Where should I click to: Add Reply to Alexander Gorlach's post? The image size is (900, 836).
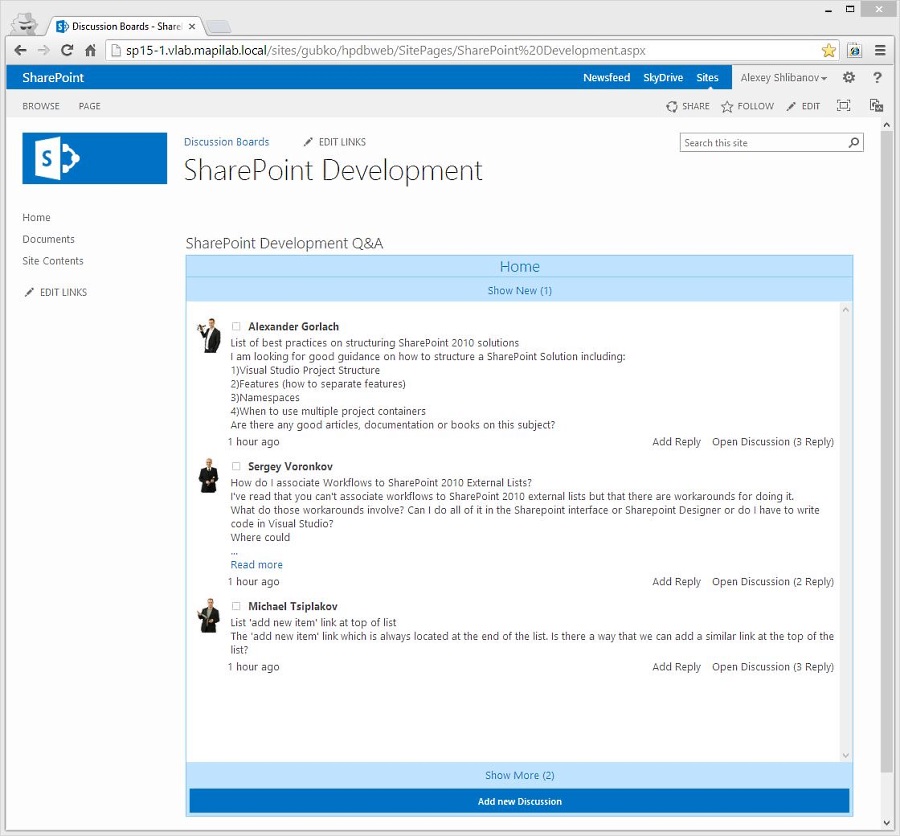(x=676, y=442)
